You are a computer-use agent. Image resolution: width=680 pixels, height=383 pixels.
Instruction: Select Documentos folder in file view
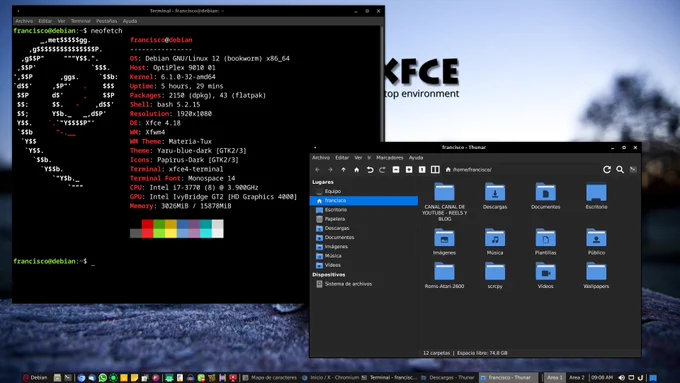(x=546, y=192)
